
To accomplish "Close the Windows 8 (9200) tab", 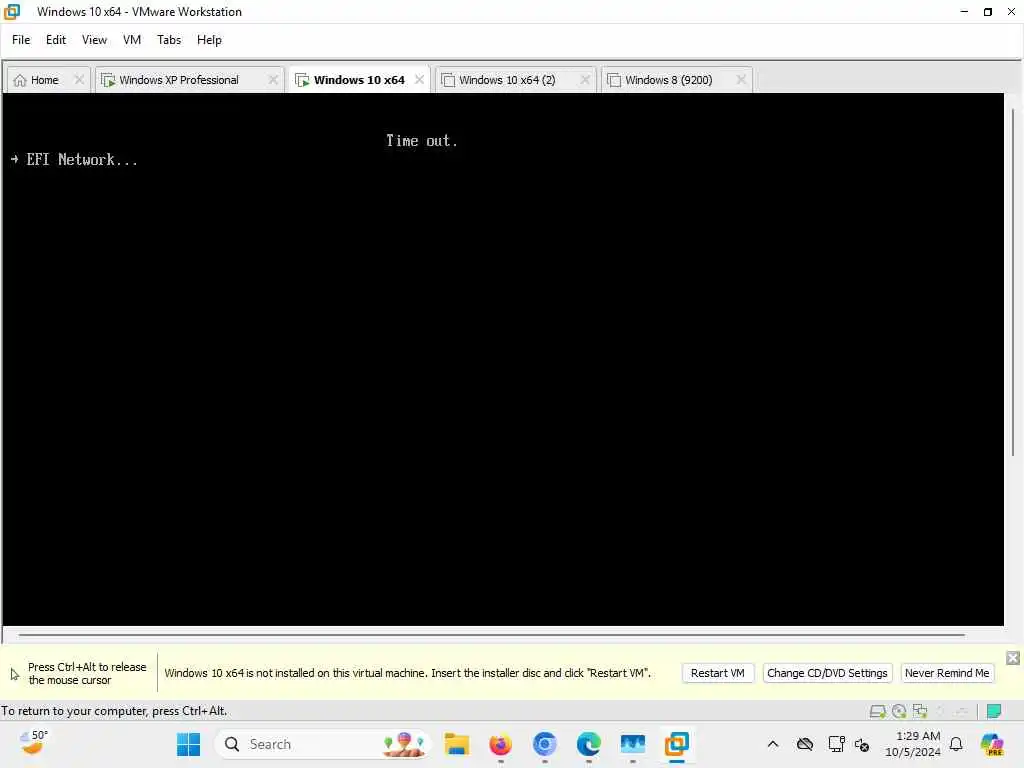I will tap(741, 80).
